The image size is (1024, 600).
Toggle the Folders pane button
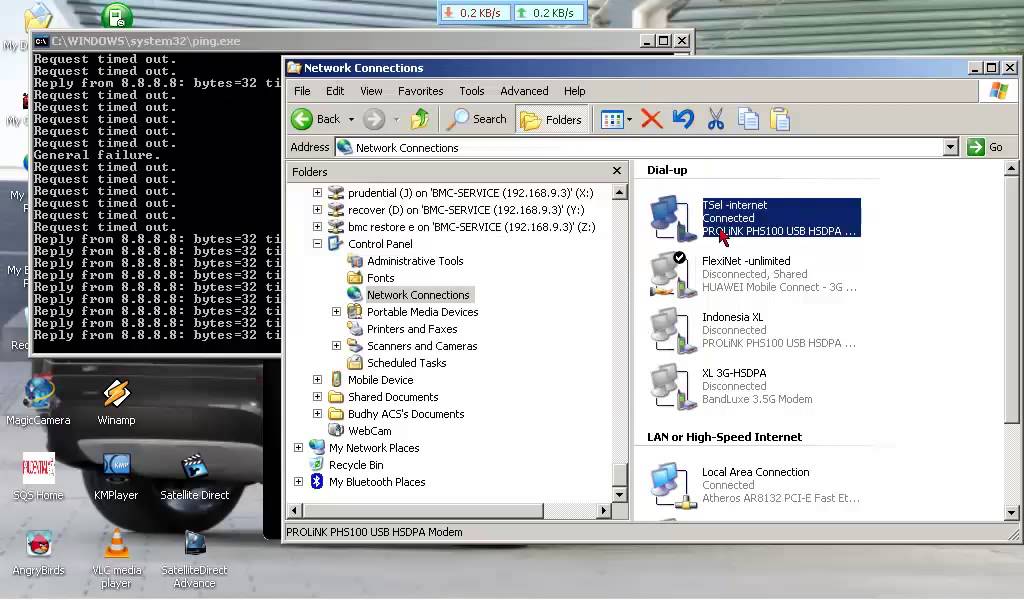(x=552, y=119)
